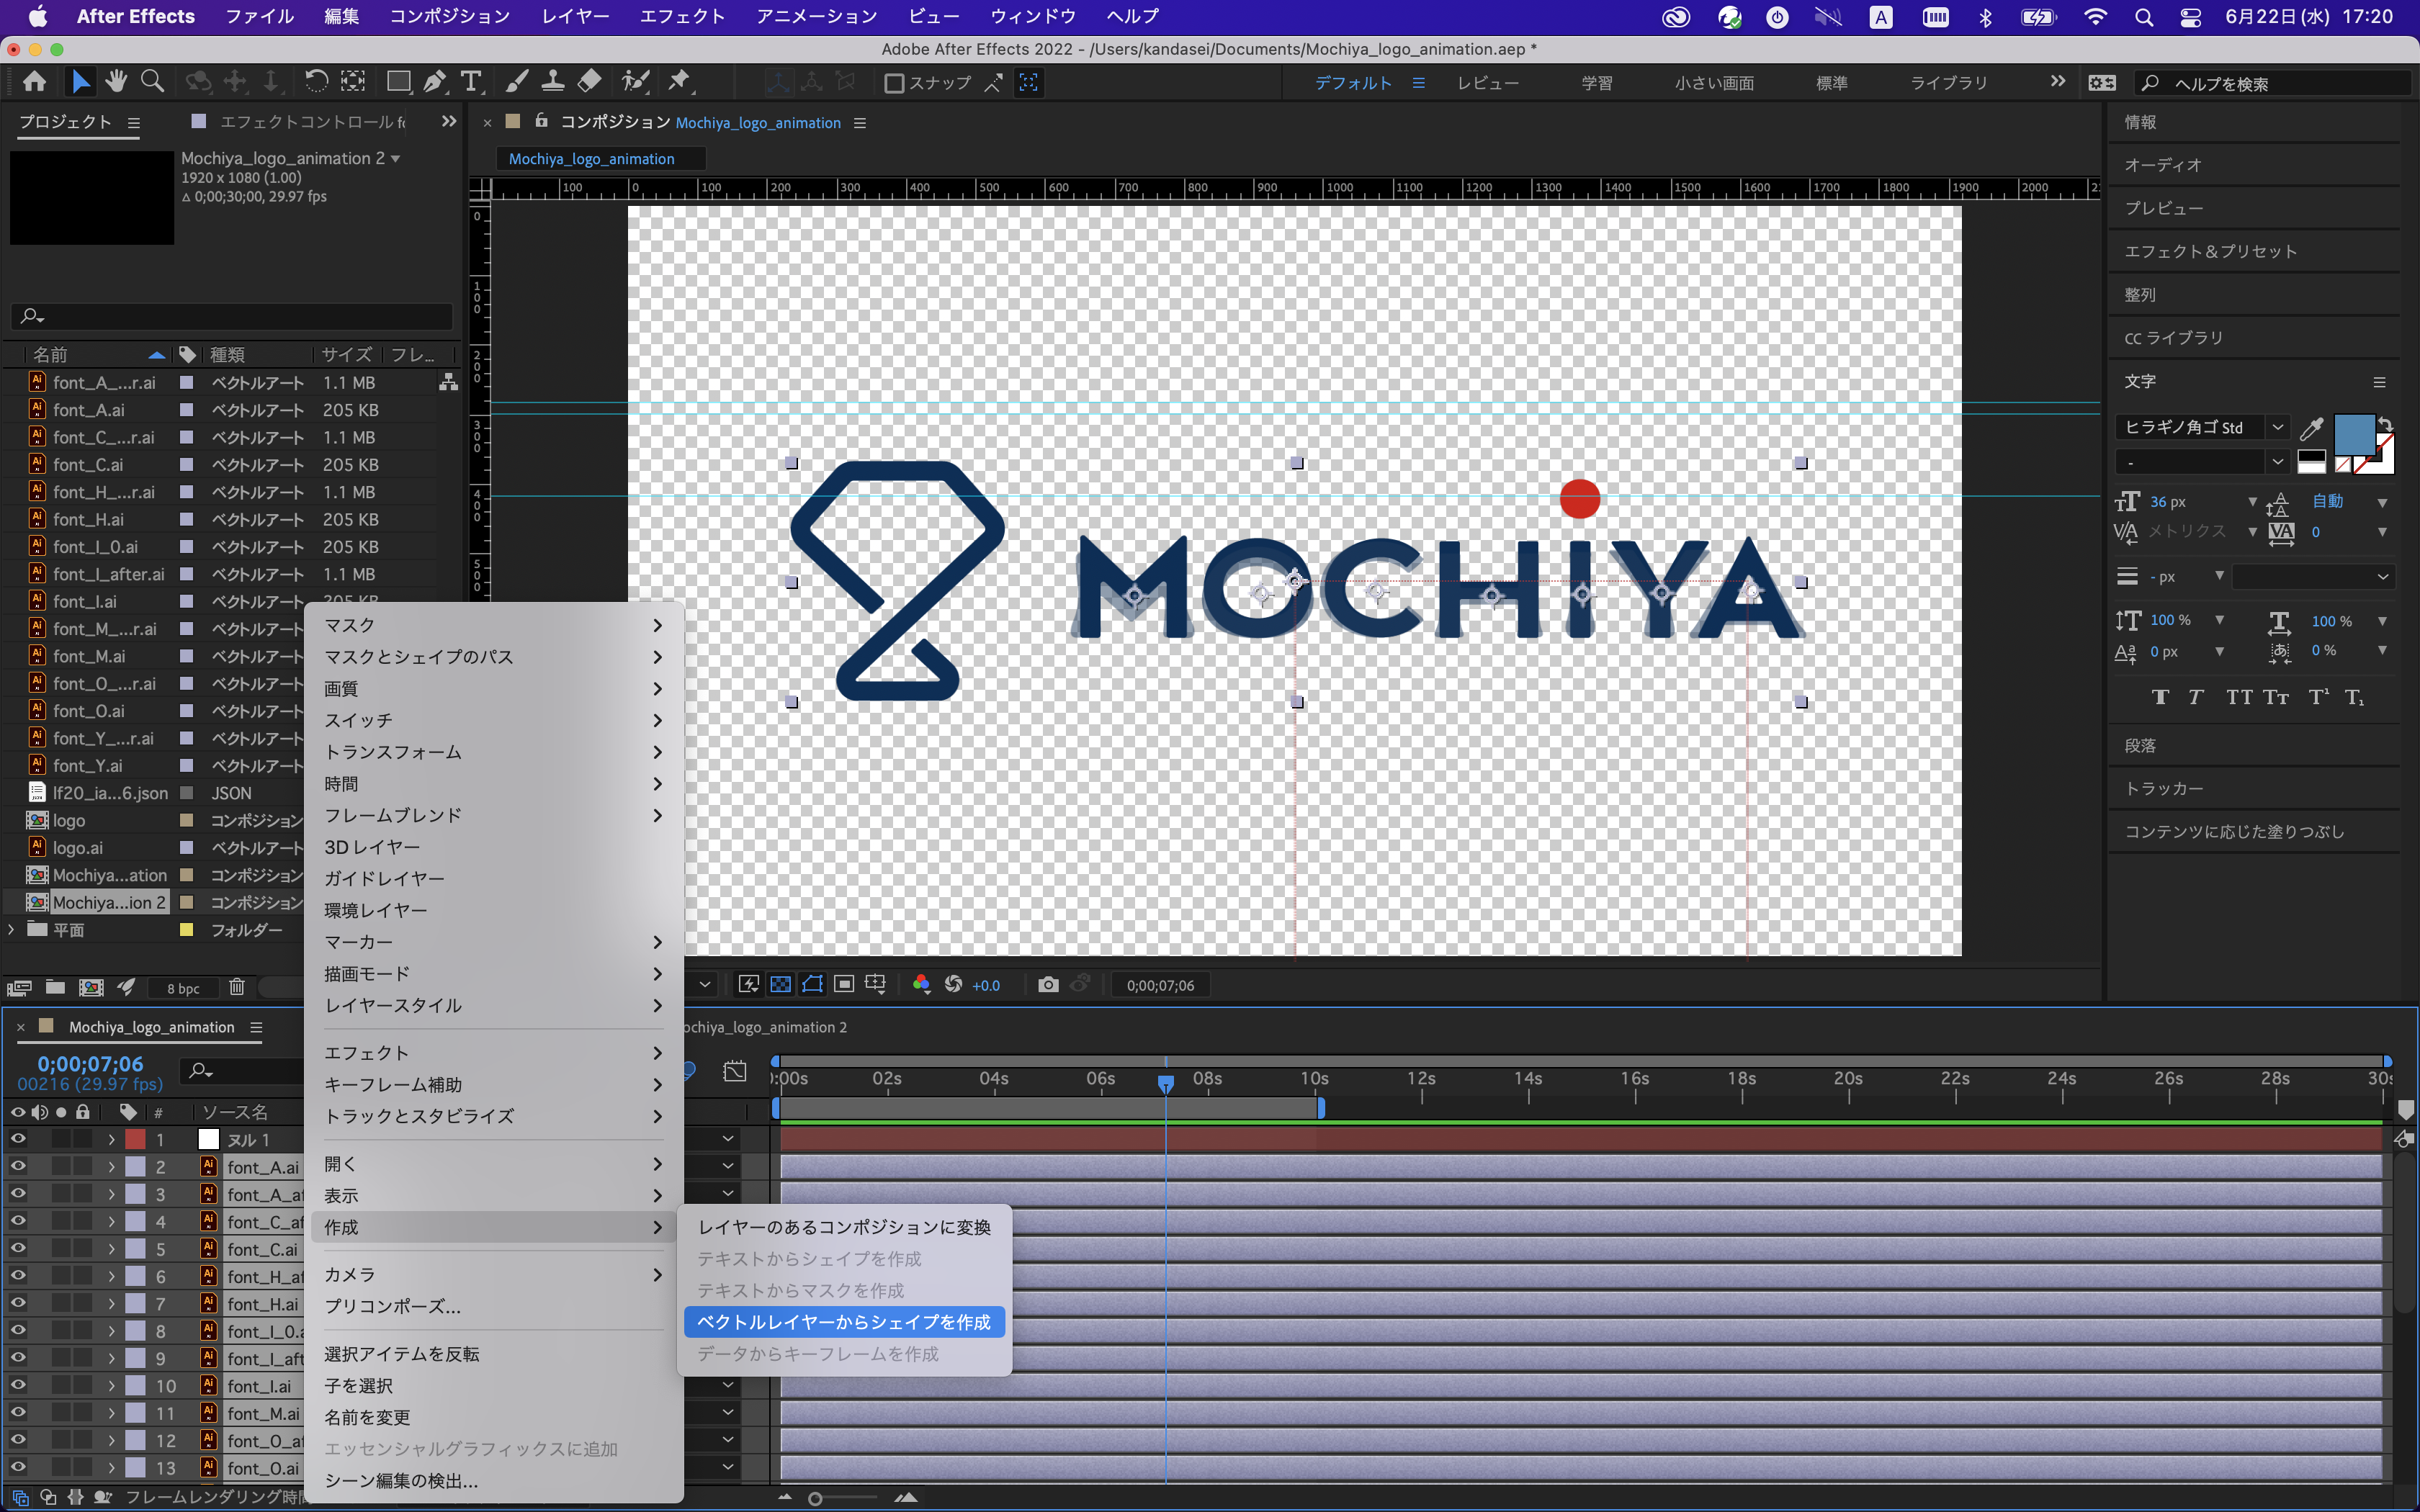Open the エフェクト menu in menu bar
This screenshot has width=2420, height=1512.
(682, 17)
